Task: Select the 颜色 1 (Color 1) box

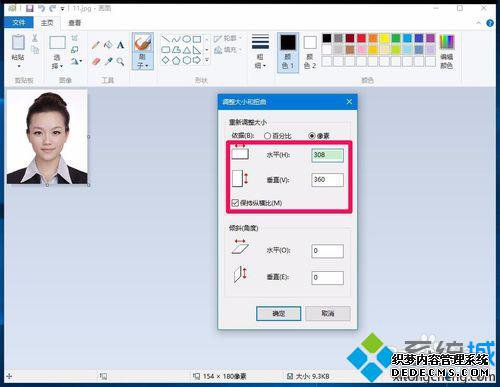Action: pyautogui.click(x=288, y=52)
